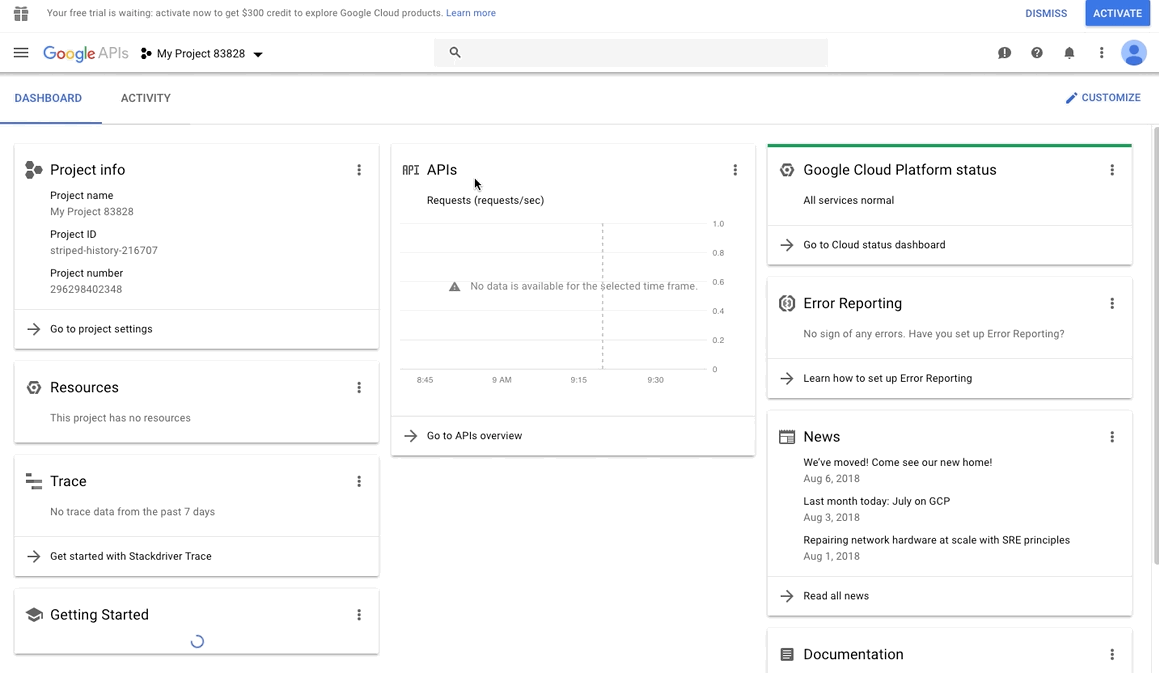
Task: Click the API icon on APIs card
Action: [x=411, y=170]
